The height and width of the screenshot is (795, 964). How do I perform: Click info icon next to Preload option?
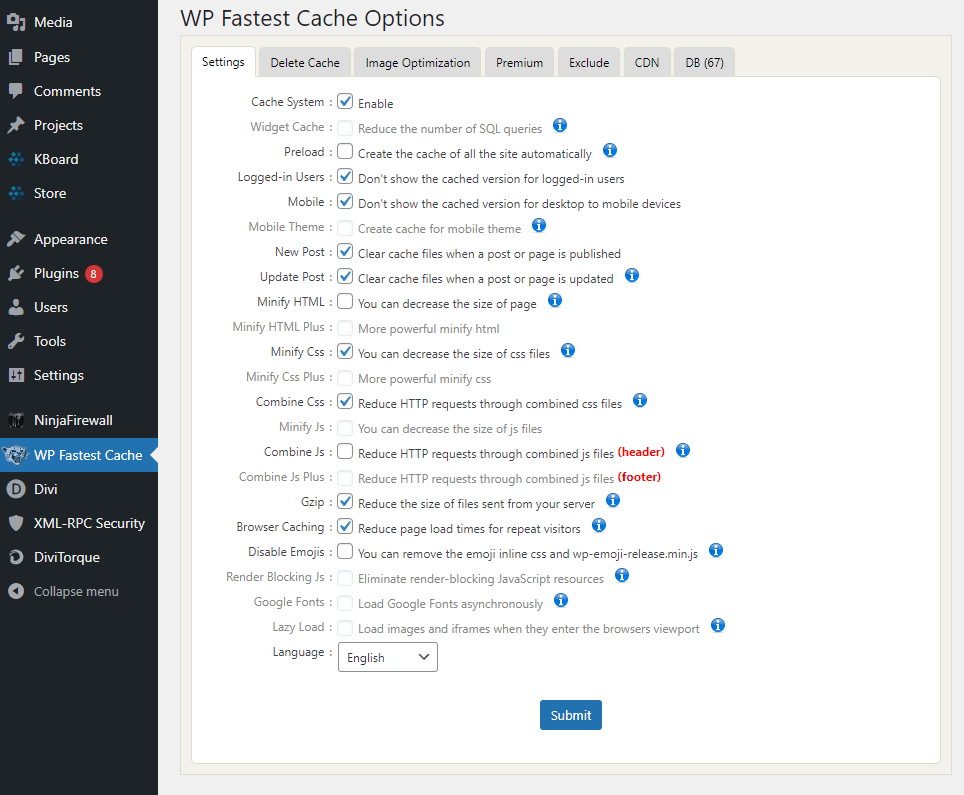click(x=609, y=151)
